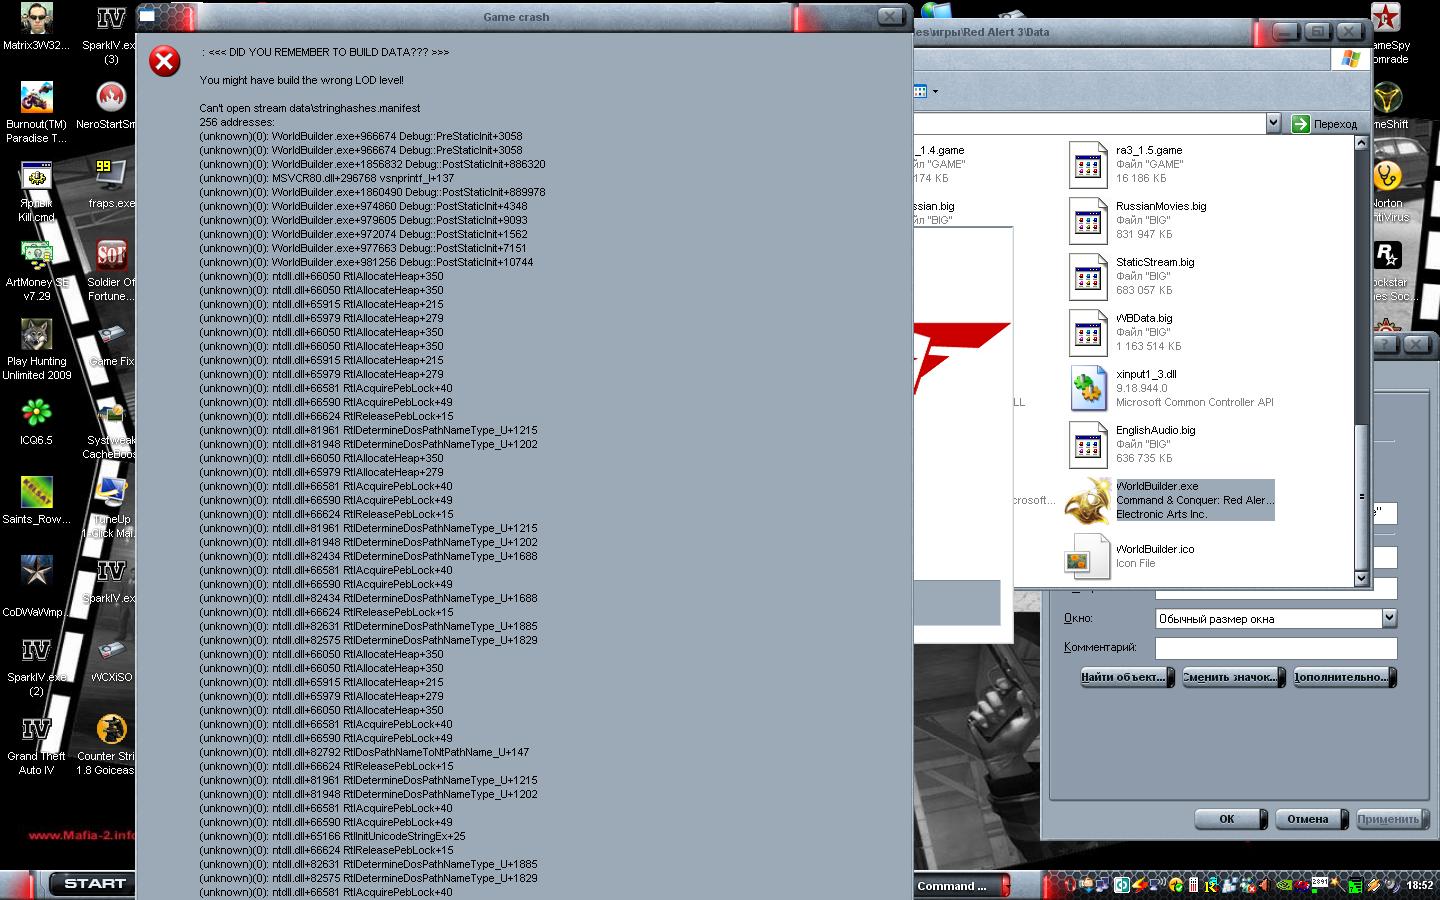The image size is (1440, 900).
Task: Select the WorldBuilder.exe gold icon
Action: point(1087,500)
